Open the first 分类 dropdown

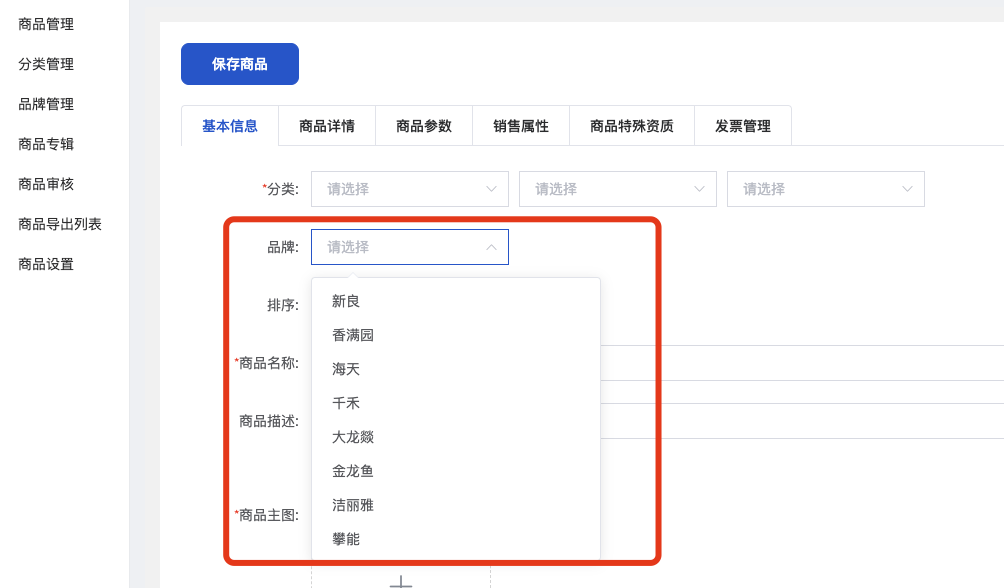click(410, 189)
